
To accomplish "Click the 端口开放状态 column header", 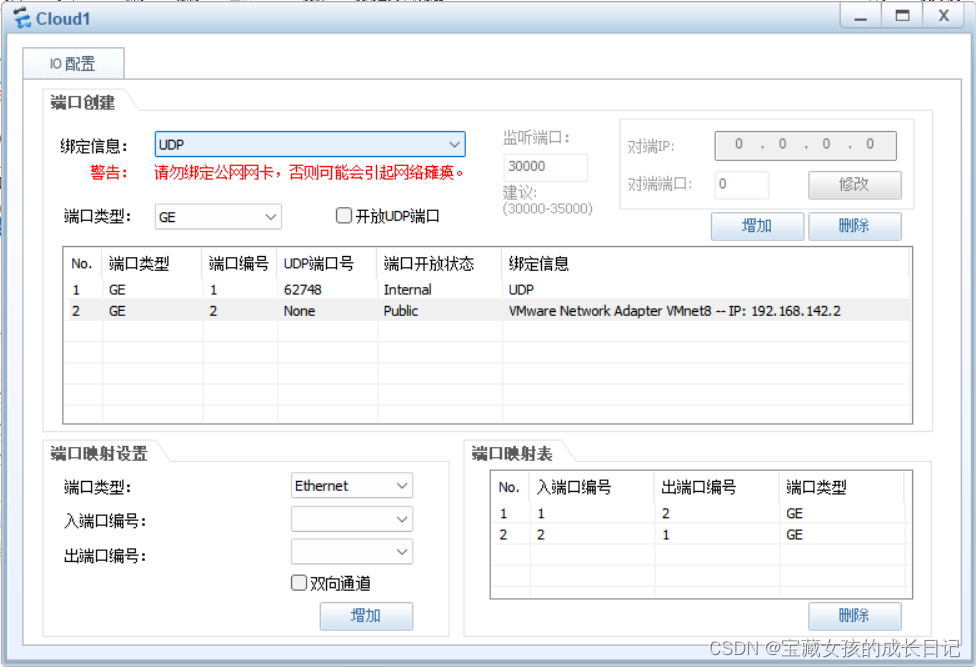I will point(439,264).
